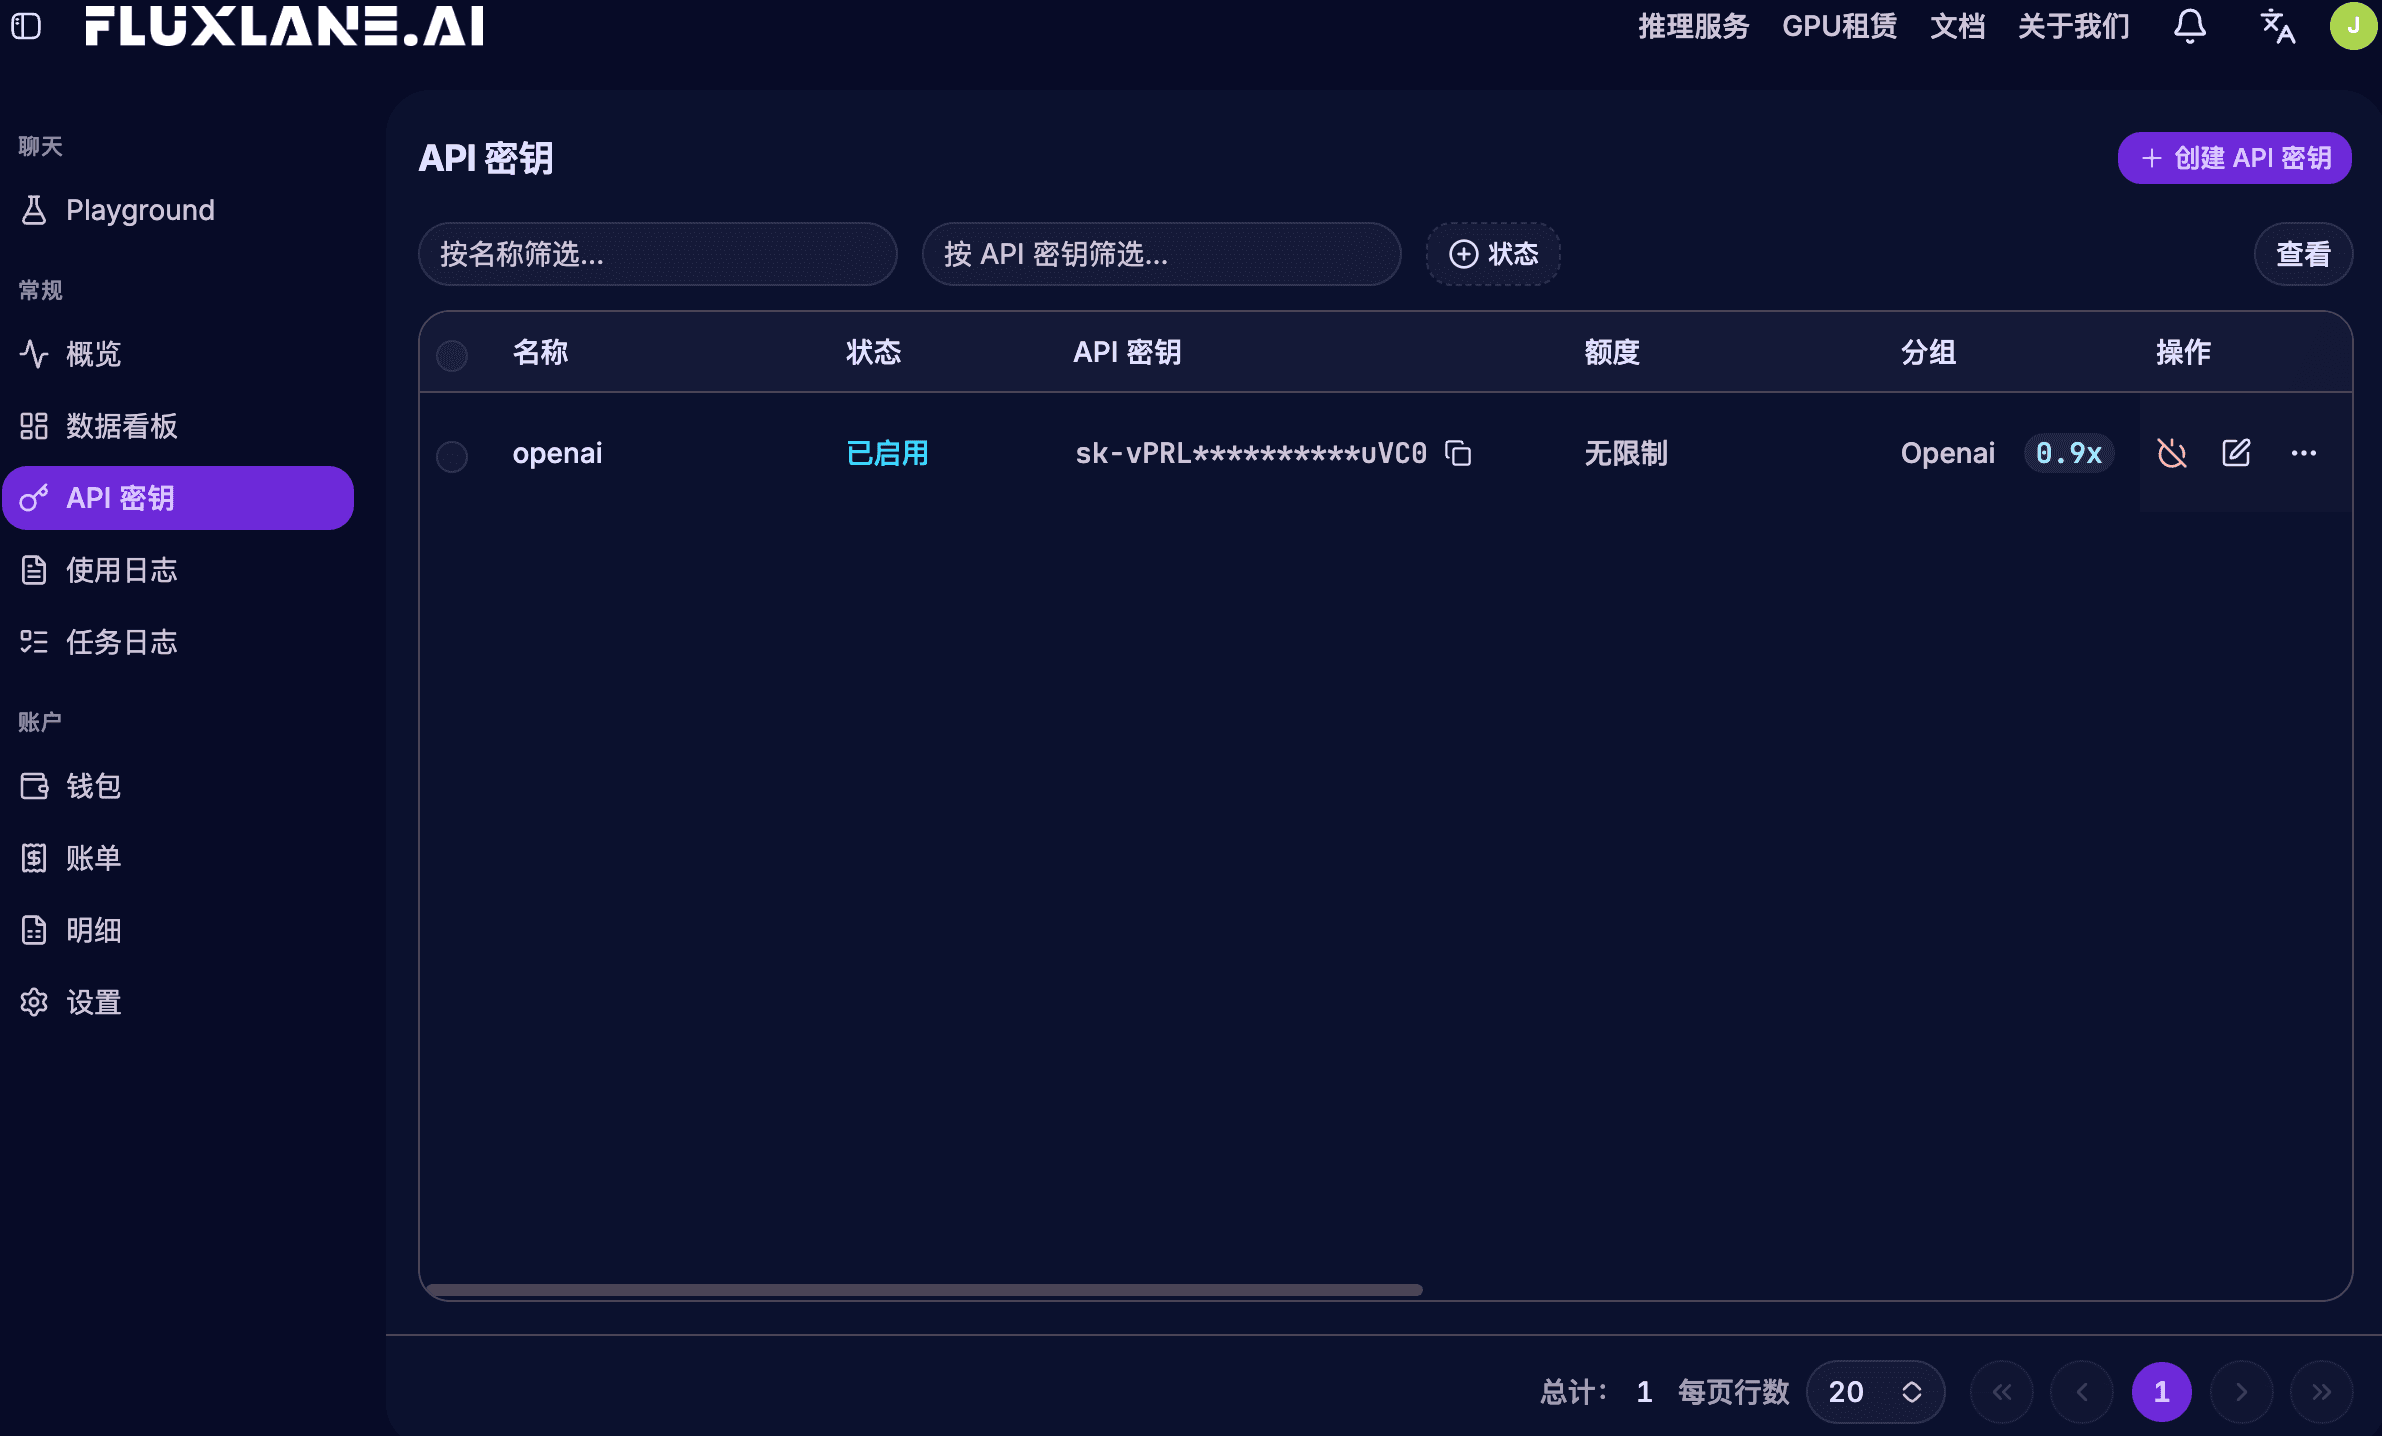Go to the previous page
The height and width of the screenshot is (1436, 2382).
2082,1391
